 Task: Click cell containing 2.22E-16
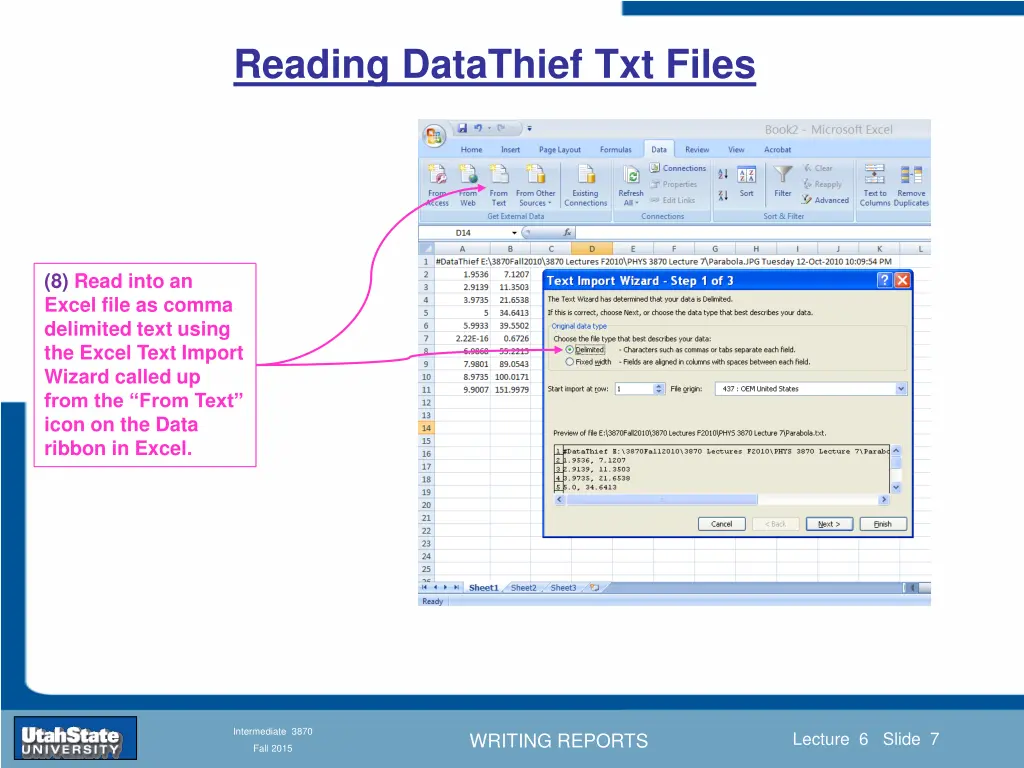pyautogui.click(x=462, y=338)
